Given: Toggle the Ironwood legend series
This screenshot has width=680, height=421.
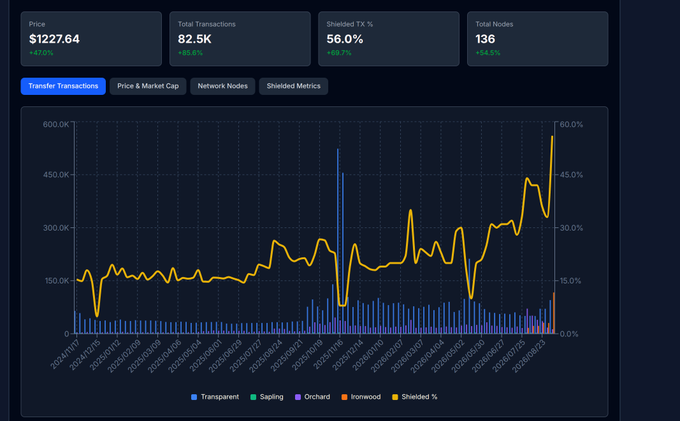Looking at the screenshot, I should (x=361, y=397).
